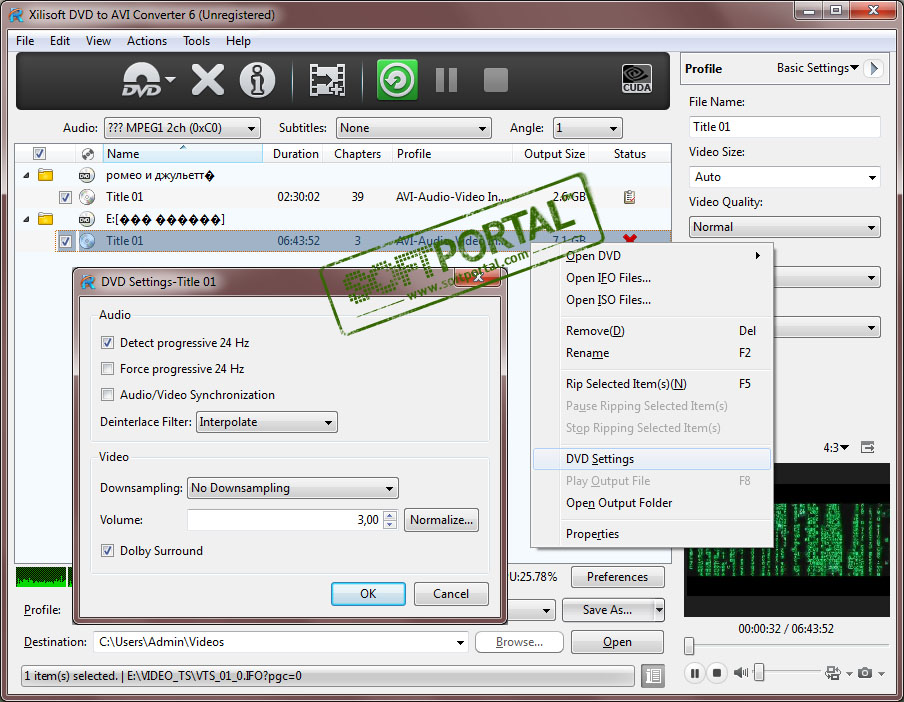Viewport: 904px width, 702px height.
Task: Open Video Size Auto dropdown
Action: [785, 177]
